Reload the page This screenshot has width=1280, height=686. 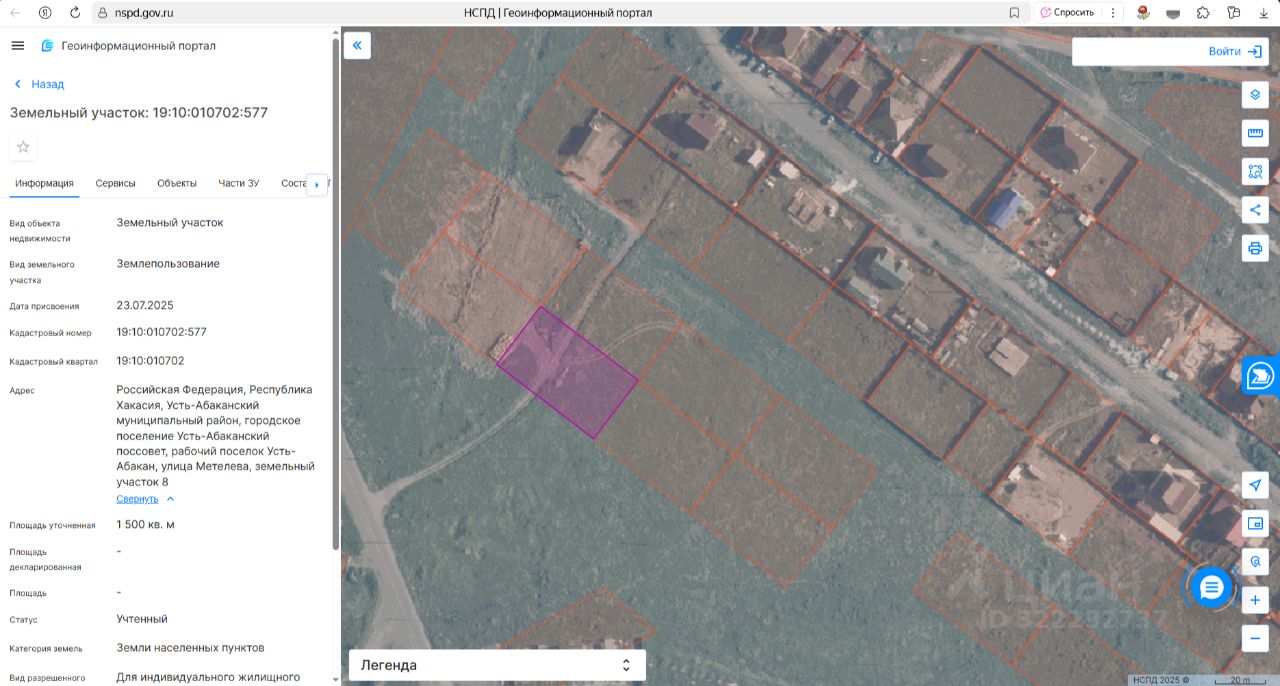click(x=75, y=13)
